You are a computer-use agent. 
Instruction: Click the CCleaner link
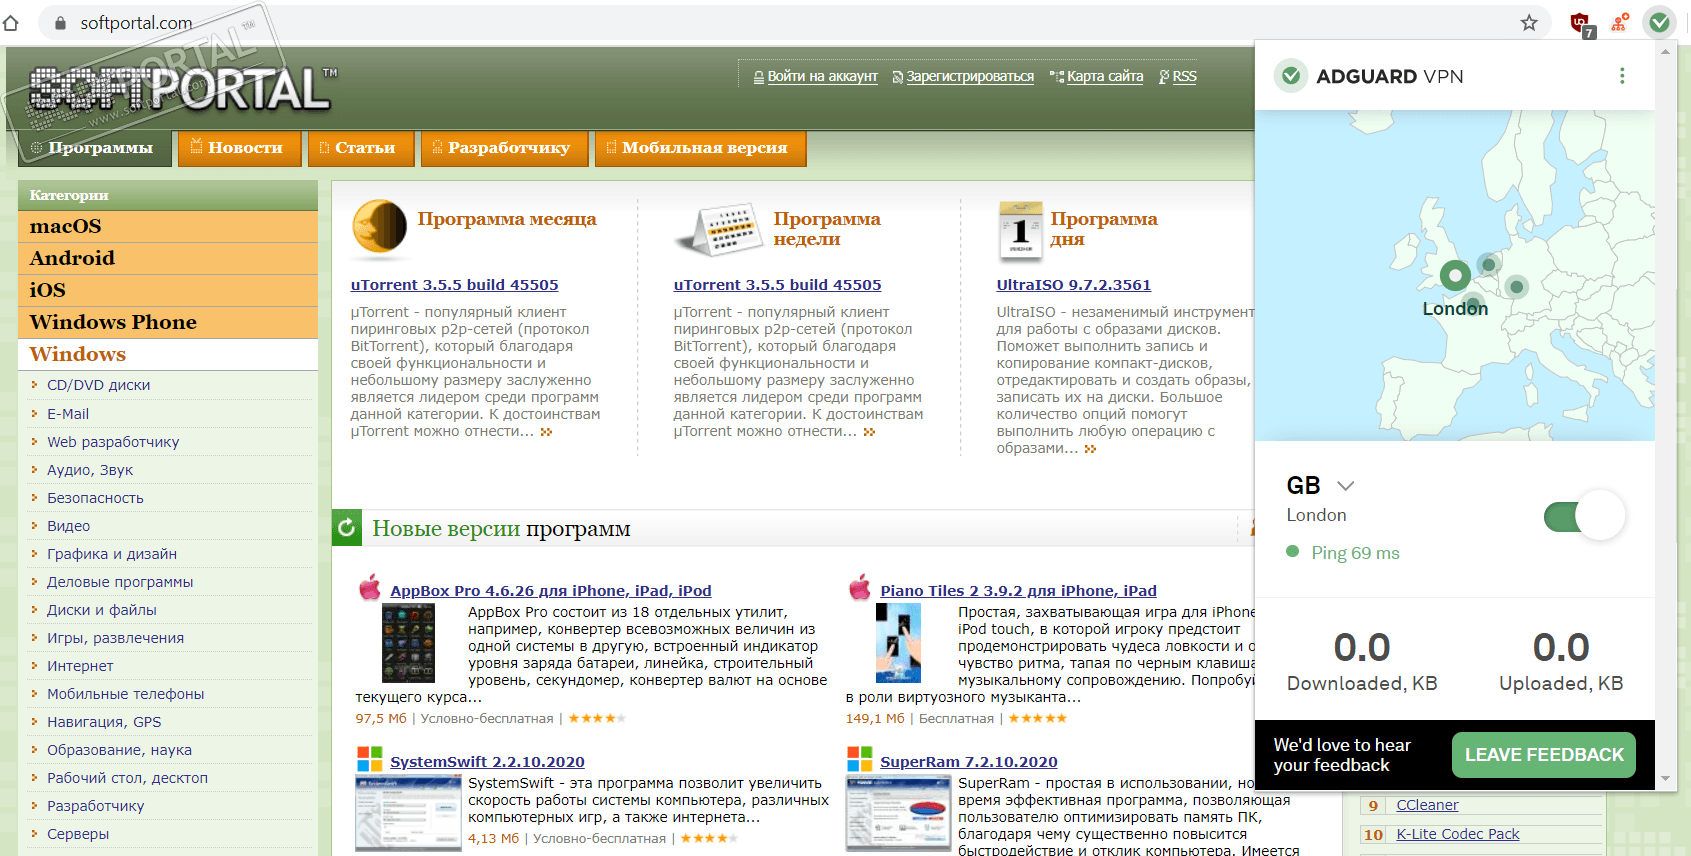click(x=1427, y=805)
